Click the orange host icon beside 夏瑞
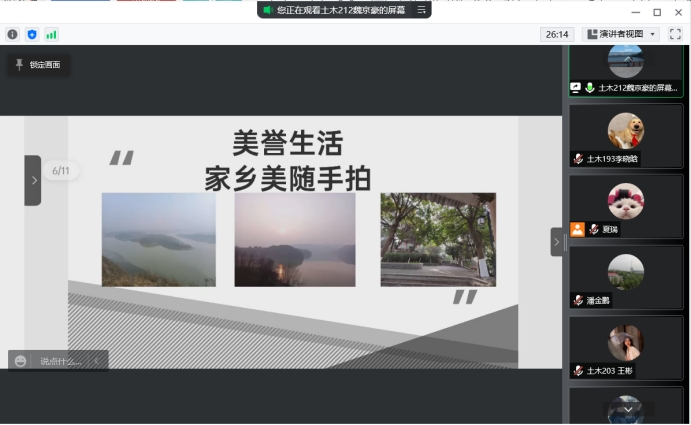This screenshot has height=425, width=691. (577, 229)
